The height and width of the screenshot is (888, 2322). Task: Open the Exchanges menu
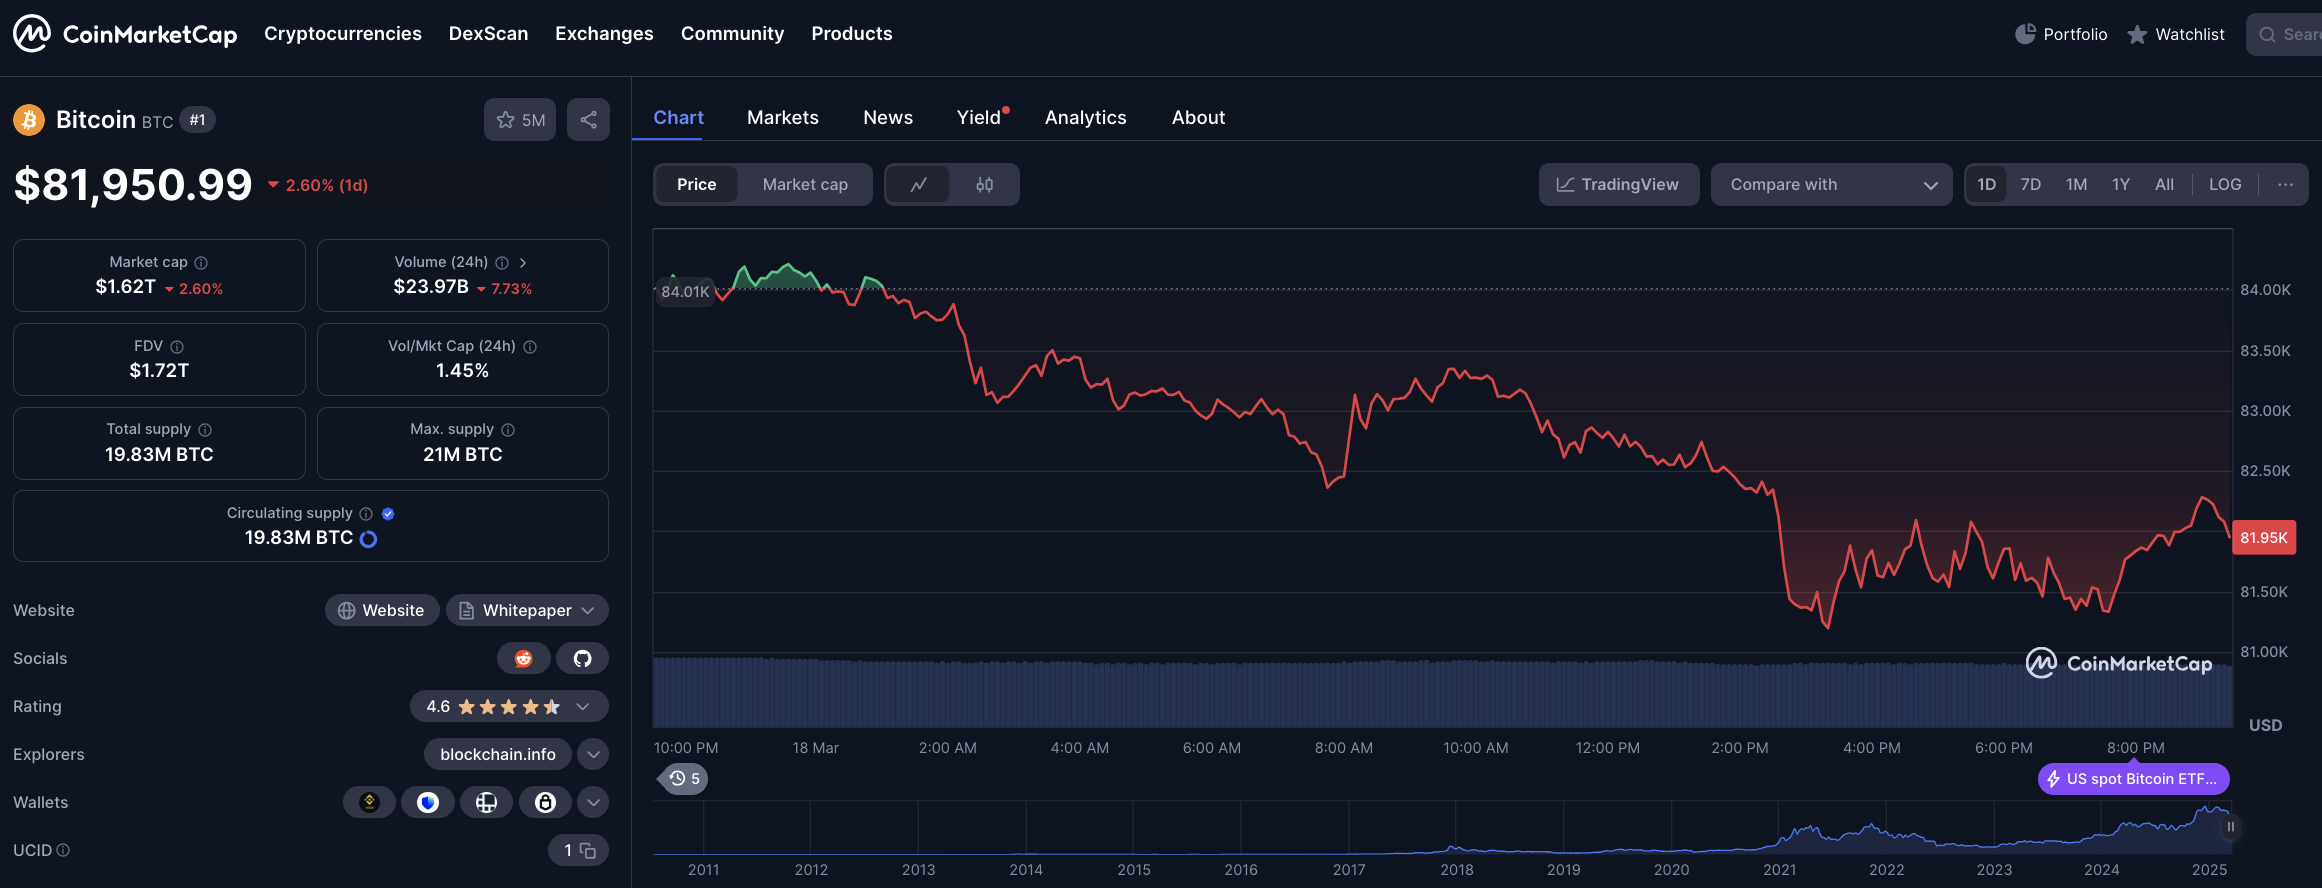[x=604, y=34]
